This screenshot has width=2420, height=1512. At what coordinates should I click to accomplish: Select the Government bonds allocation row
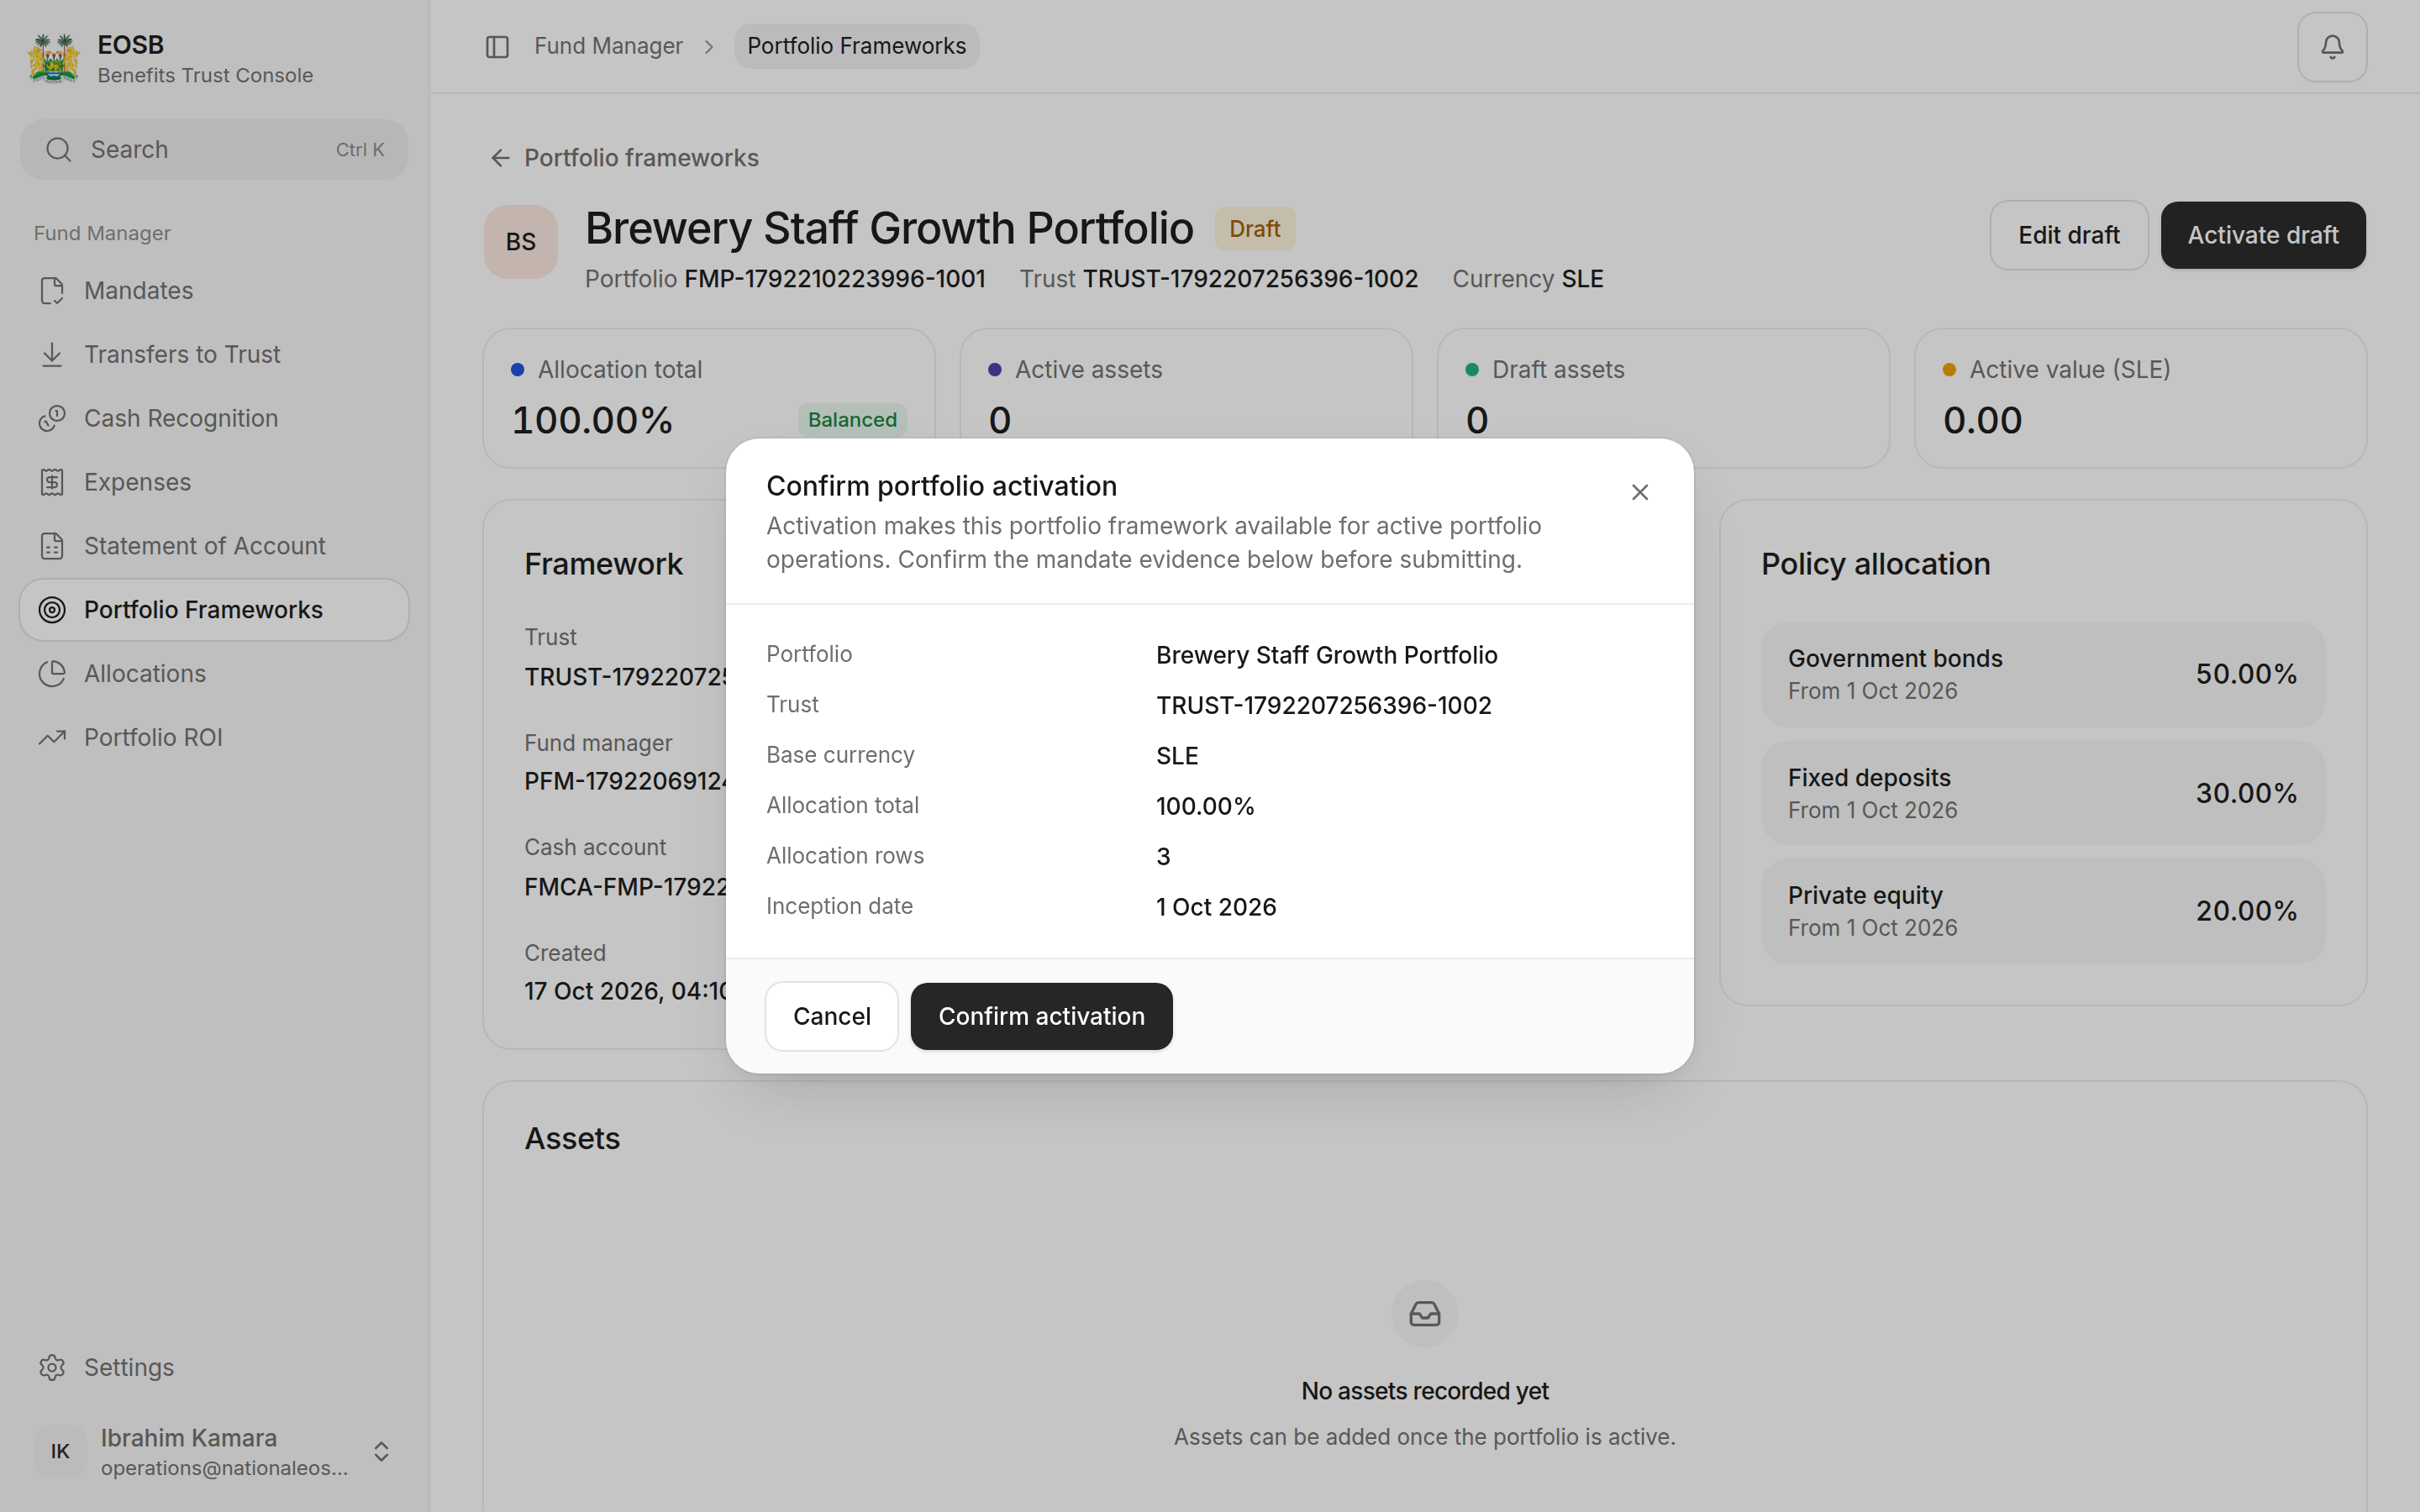[2042, 674]
